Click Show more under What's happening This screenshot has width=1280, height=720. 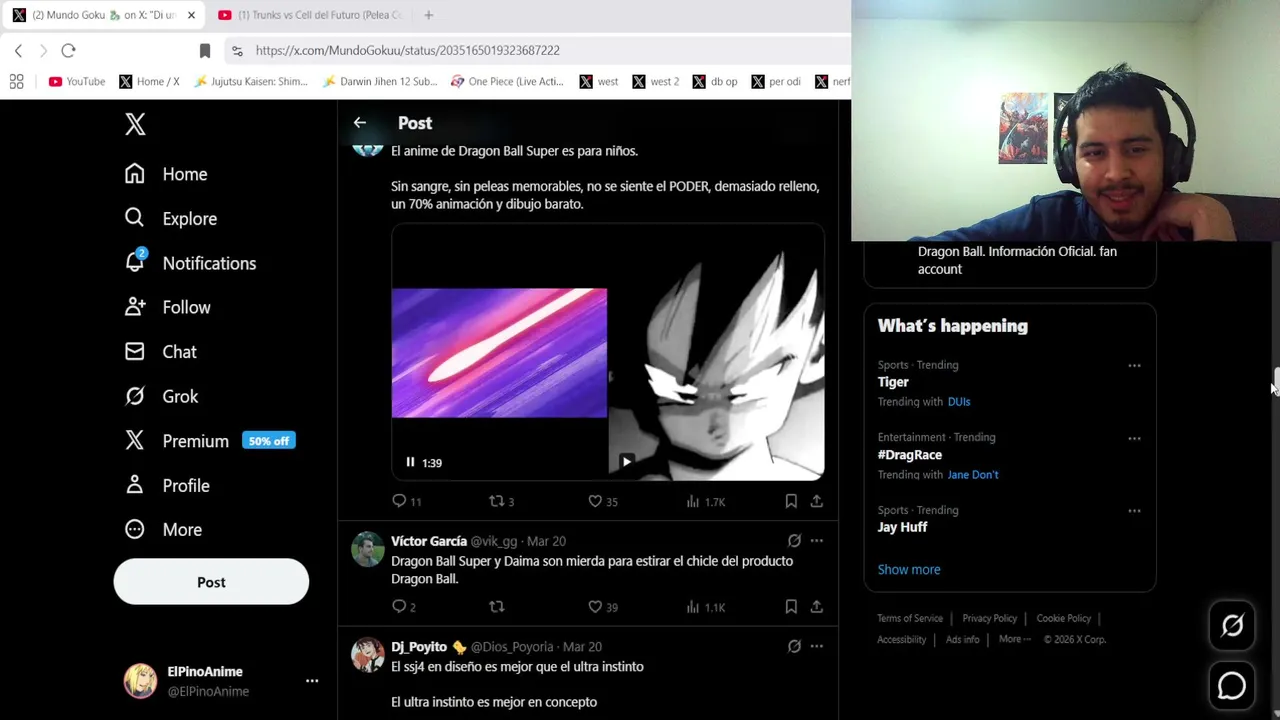point(909,569)
